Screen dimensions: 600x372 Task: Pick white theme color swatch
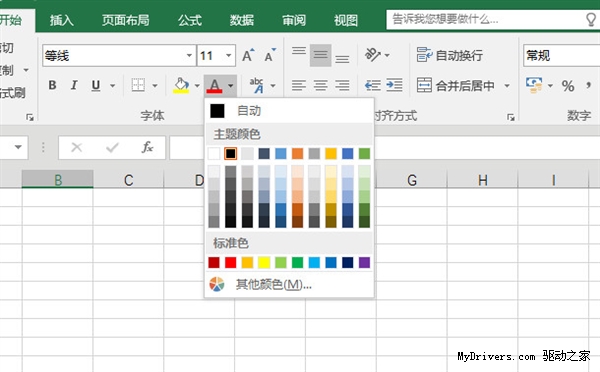point(214,153)
